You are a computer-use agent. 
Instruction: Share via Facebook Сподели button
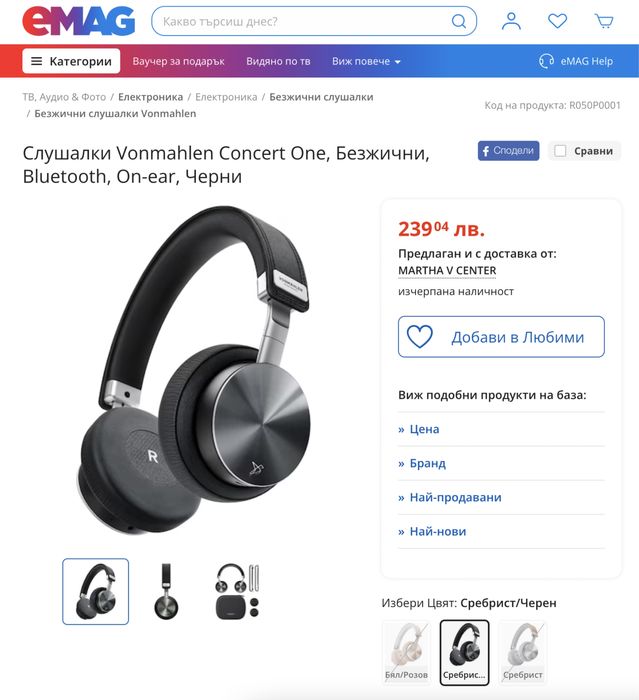pyautogui.click(x=508, y=151)
